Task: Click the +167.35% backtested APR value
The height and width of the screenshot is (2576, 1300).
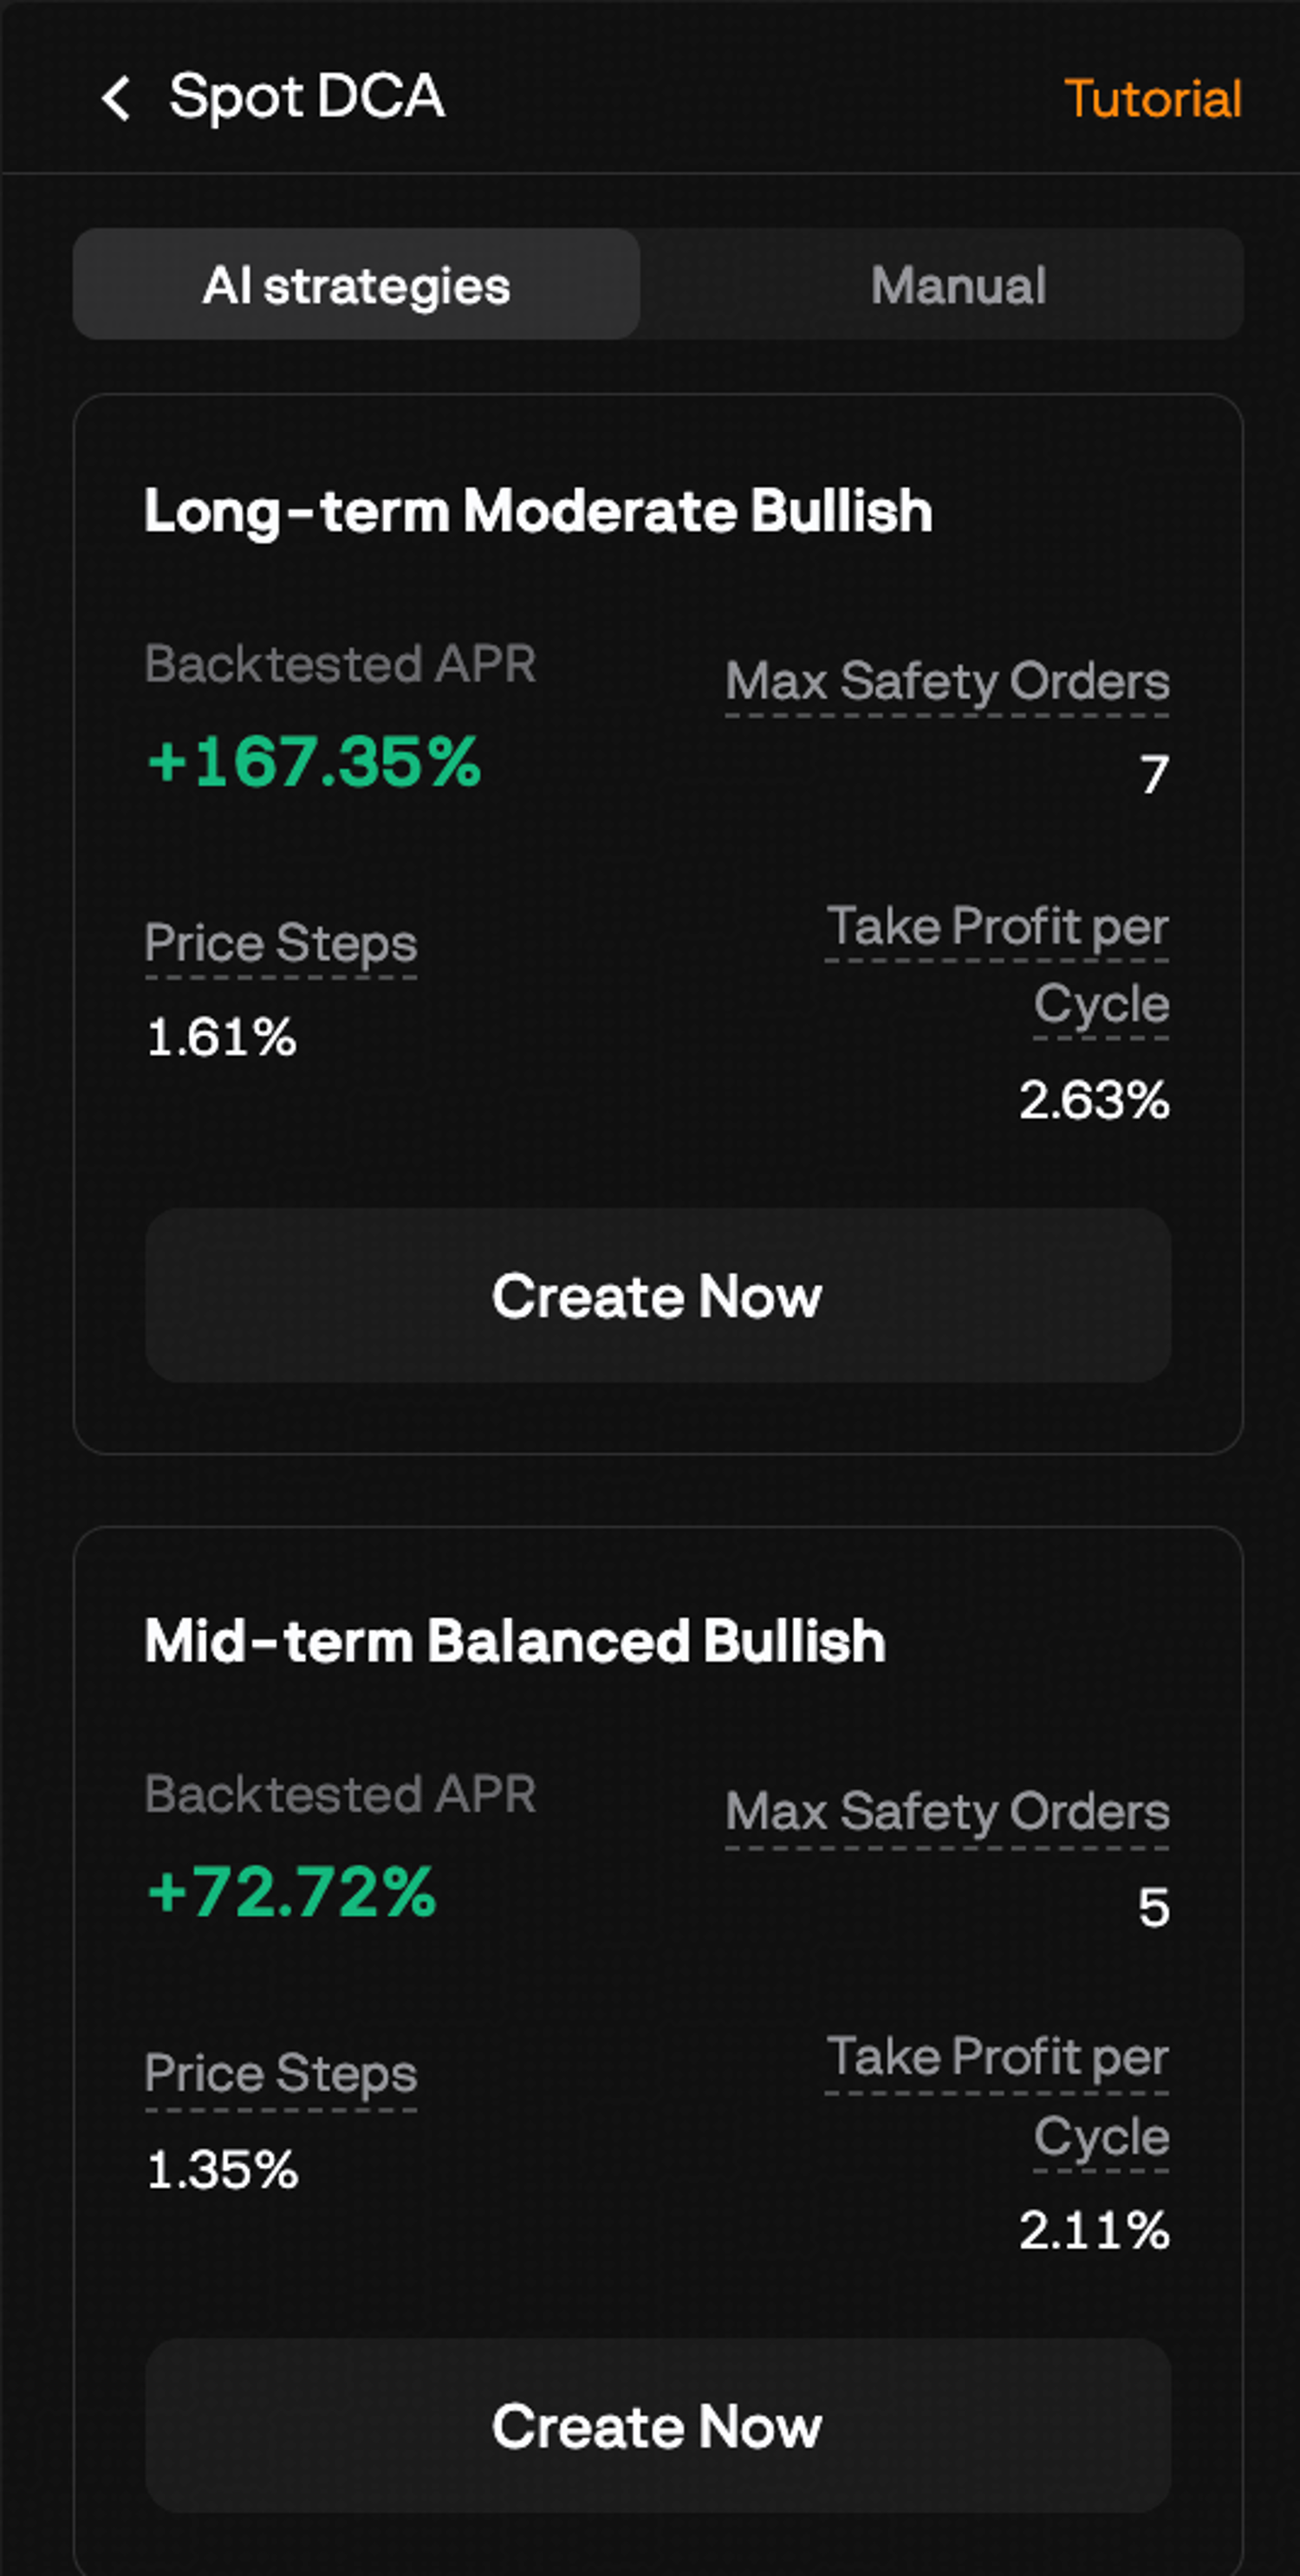Action: [314, 762]
